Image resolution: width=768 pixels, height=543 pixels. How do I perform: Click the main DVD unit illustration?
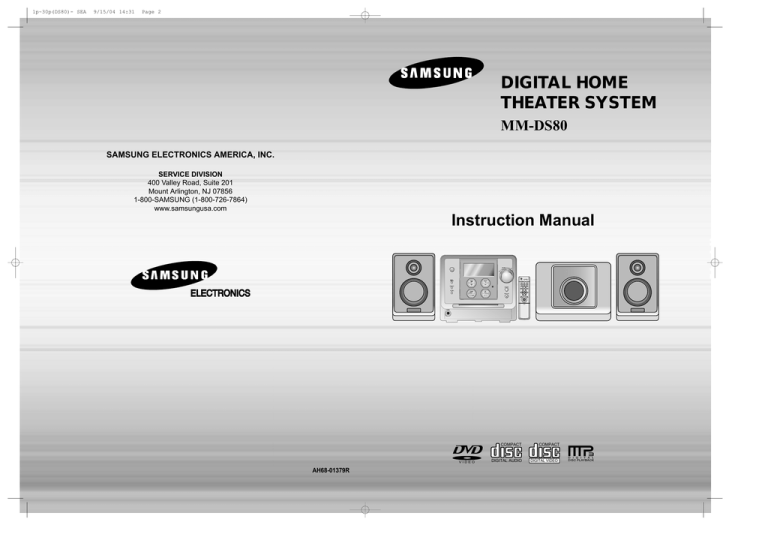[479, 288]
